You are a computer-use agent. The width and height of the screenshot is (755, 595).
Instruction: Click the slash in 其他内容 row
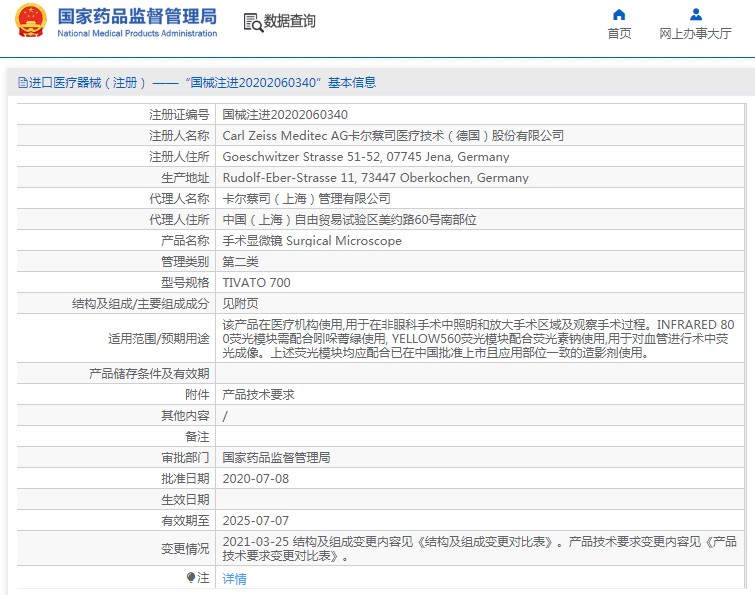pyautogui.click(x=225, y=416)
